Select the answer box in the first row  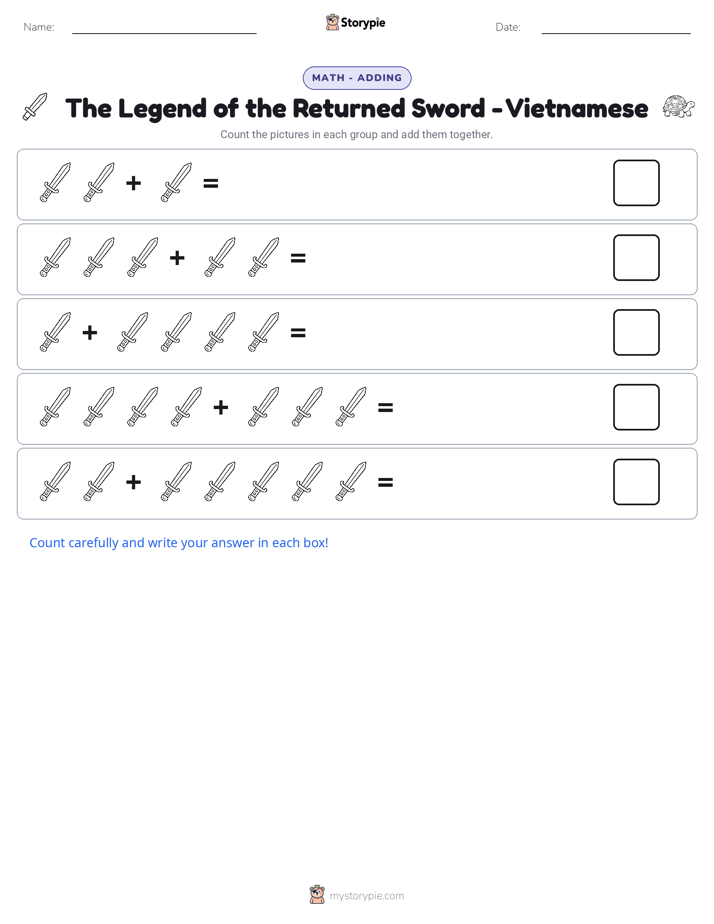point(636,183)
